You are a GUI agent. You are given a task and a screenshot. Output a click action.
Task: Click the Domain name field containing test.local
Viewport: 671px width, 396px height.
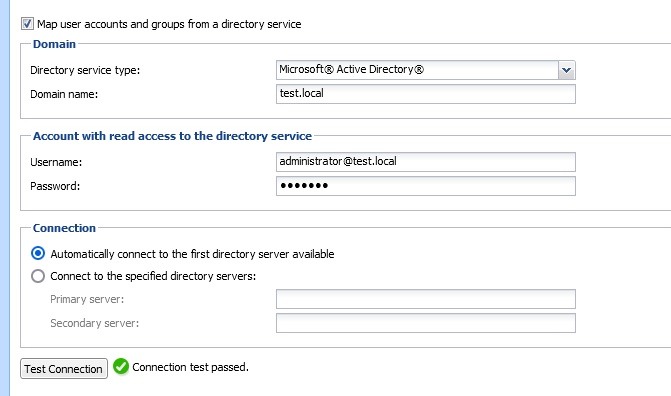425,94
